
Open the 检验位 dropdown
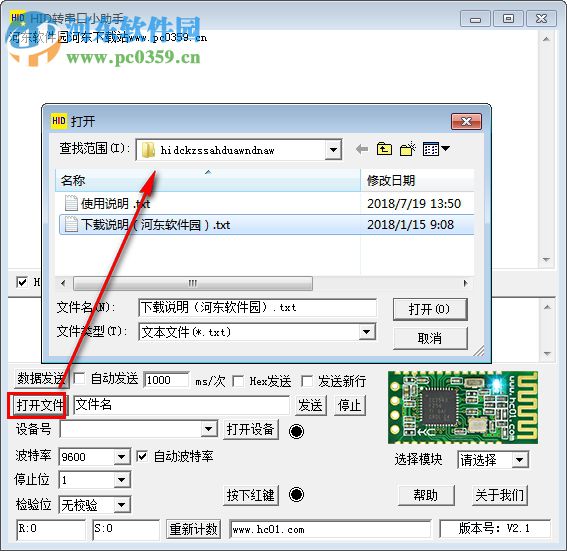(122, 505)
